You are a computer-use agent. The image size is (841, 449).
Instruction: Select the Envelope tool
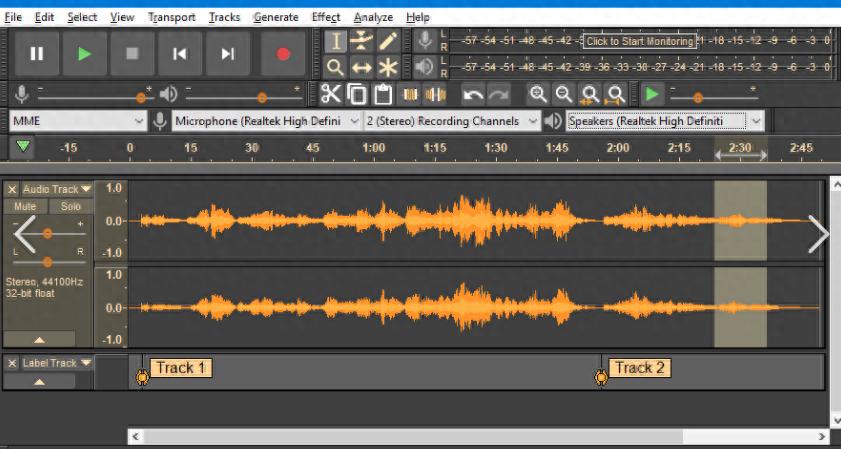pos(361,41)
